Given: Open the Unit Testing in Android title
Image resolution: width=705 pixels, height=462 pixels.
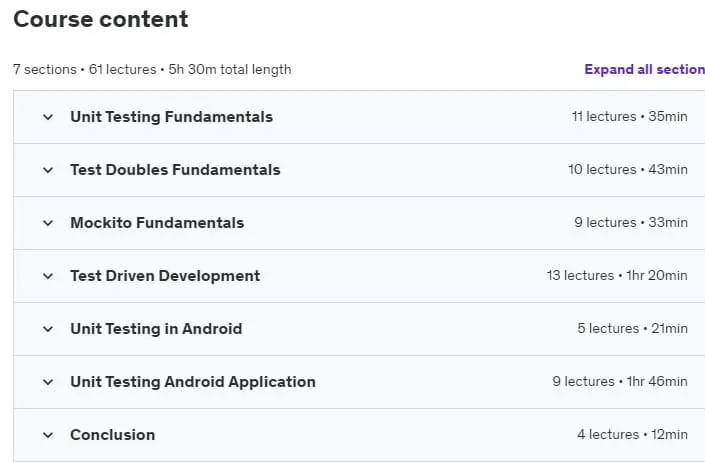Looking at the screenshot, I should [x=156, y=329].
